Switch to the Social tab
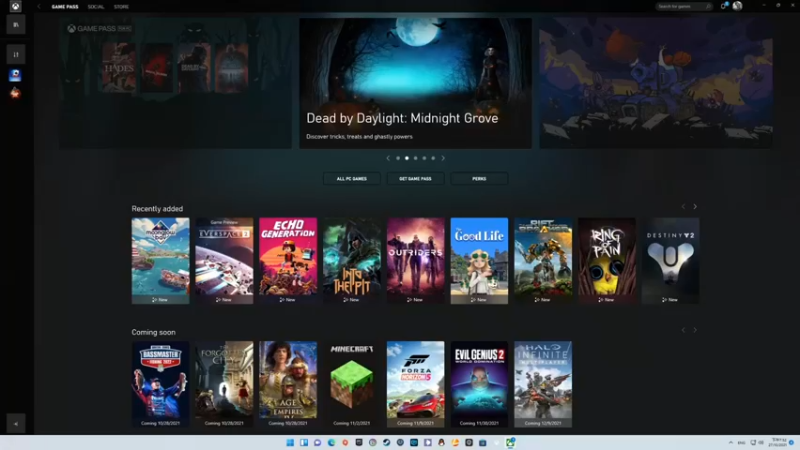 coord(96,7)
